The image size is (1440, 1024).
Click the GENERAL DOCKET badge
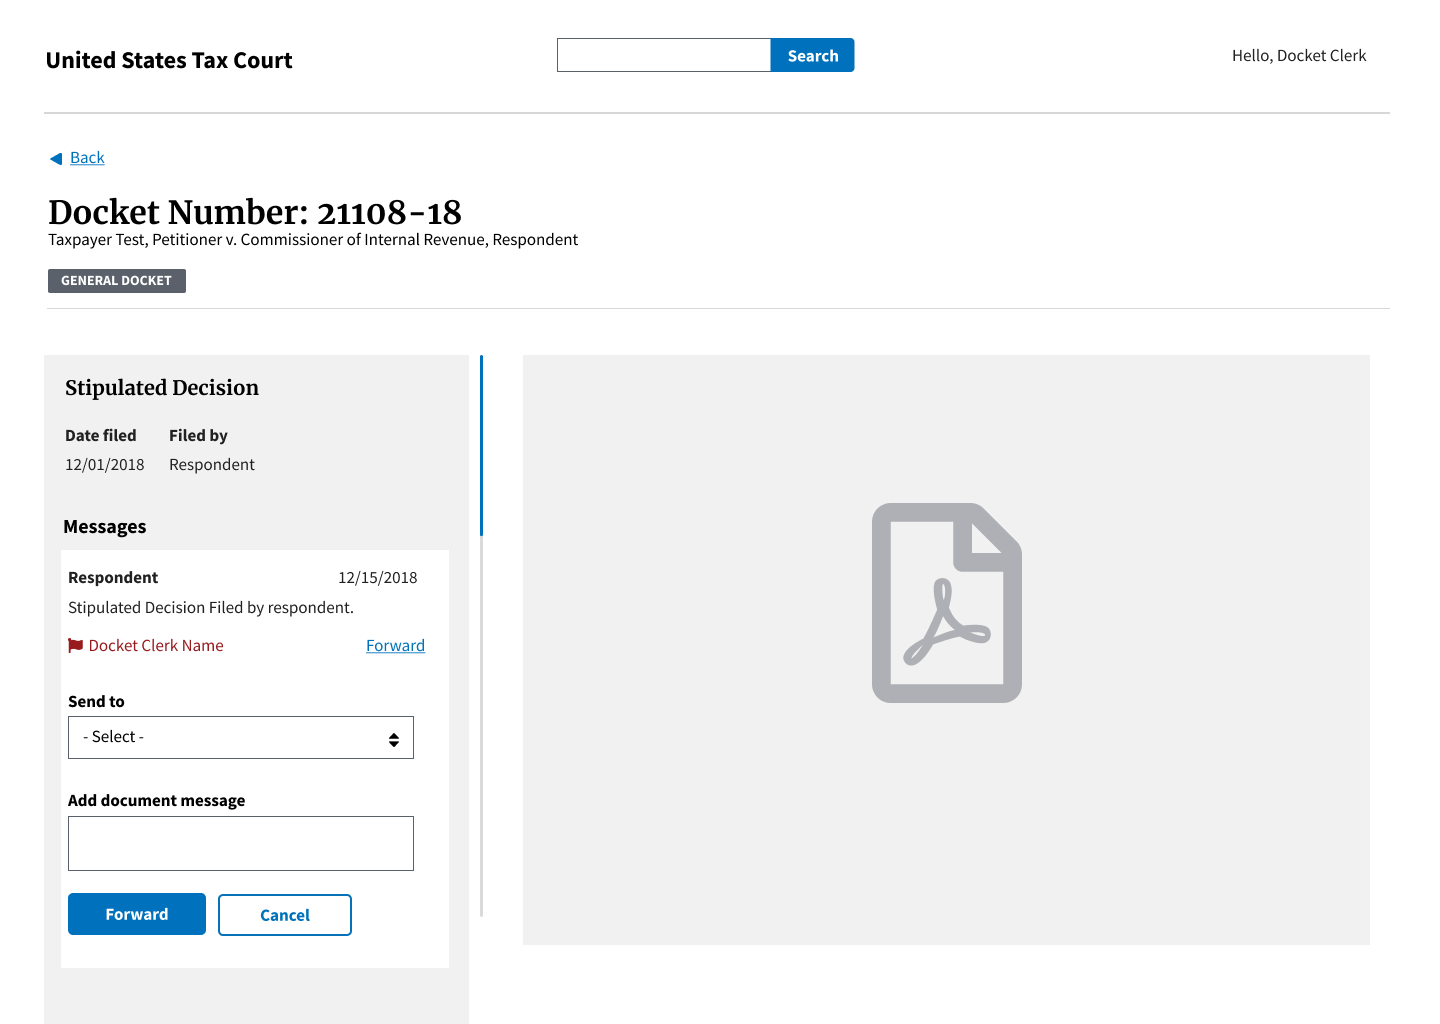pyautogui.click(x=117, y=281)
